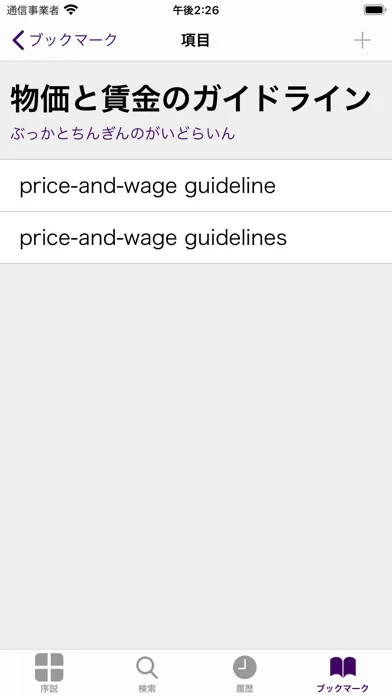Viewport: 392px width, 696px height.
Task: Switch to the ブックマーク tab label
Action: (343, 688)
